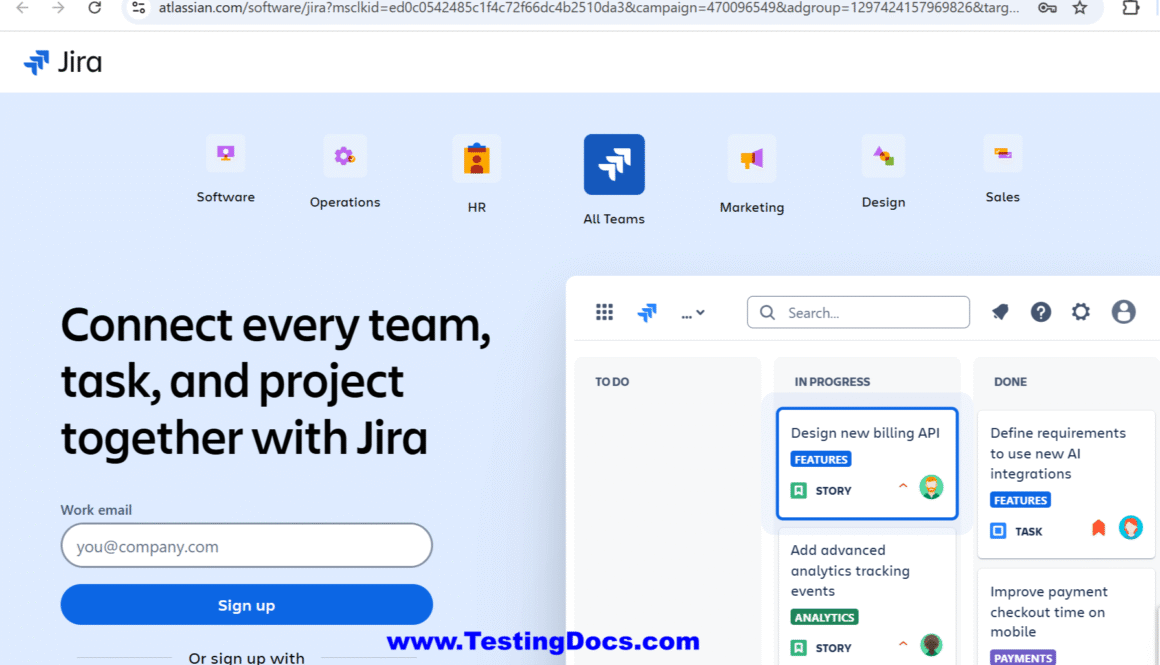
Task: Select the Operations gear icon
Action: pos(344,156)
